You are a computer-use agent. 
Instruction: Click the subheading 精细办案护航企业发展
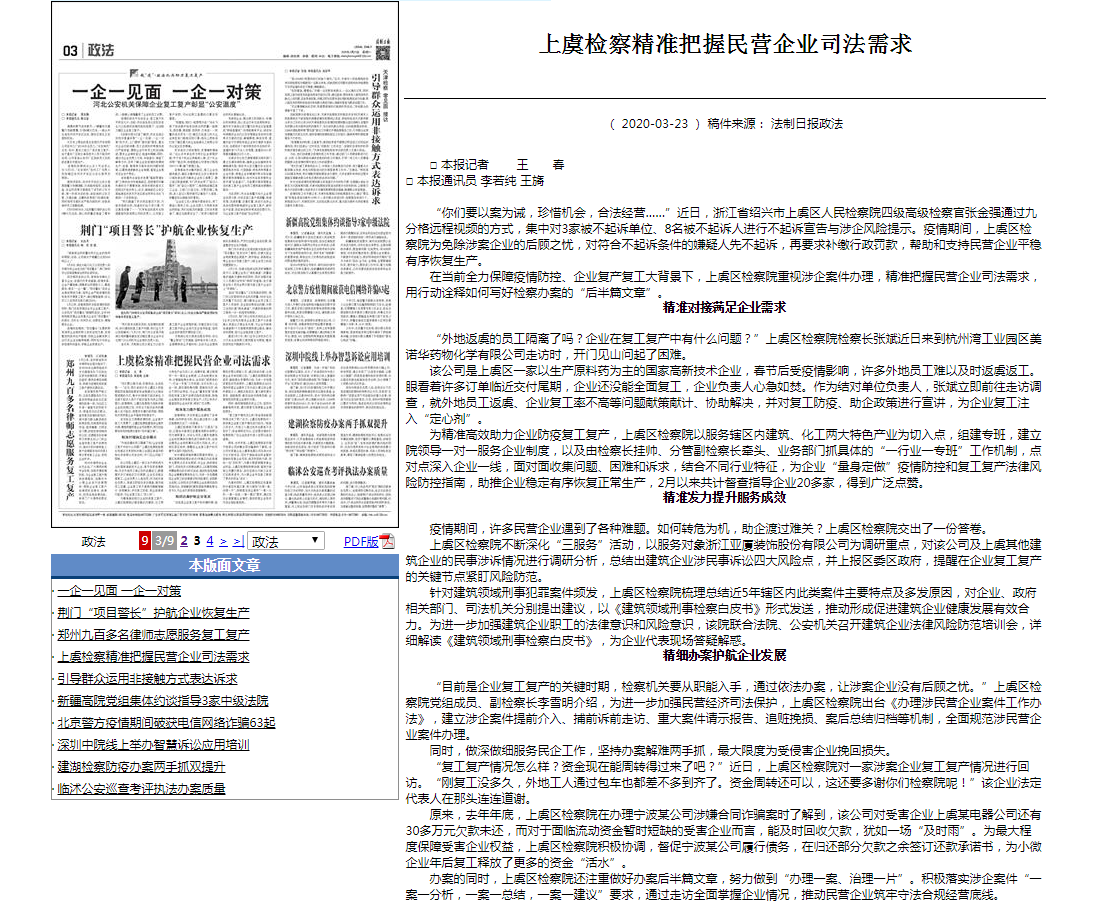point(724,656)
